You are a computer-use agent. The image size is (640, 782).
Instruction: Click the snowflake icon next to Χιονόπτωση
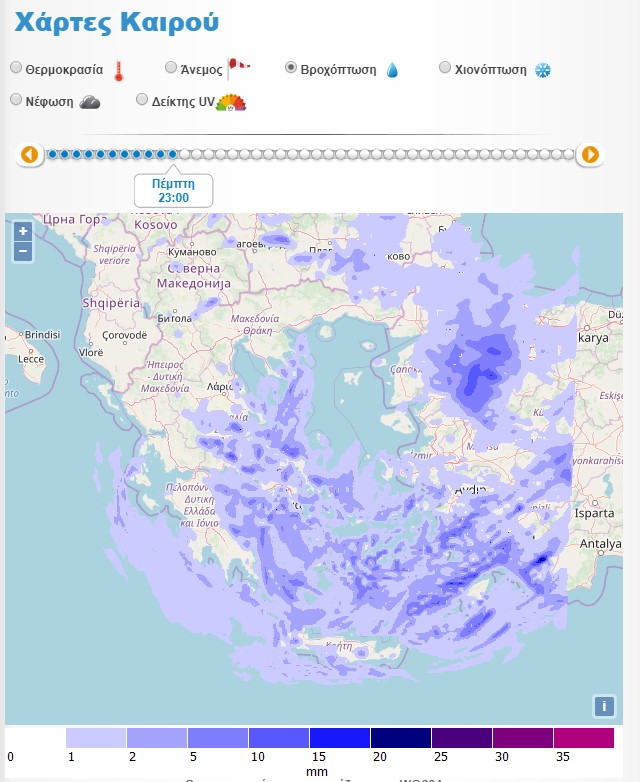click(543, 70)
